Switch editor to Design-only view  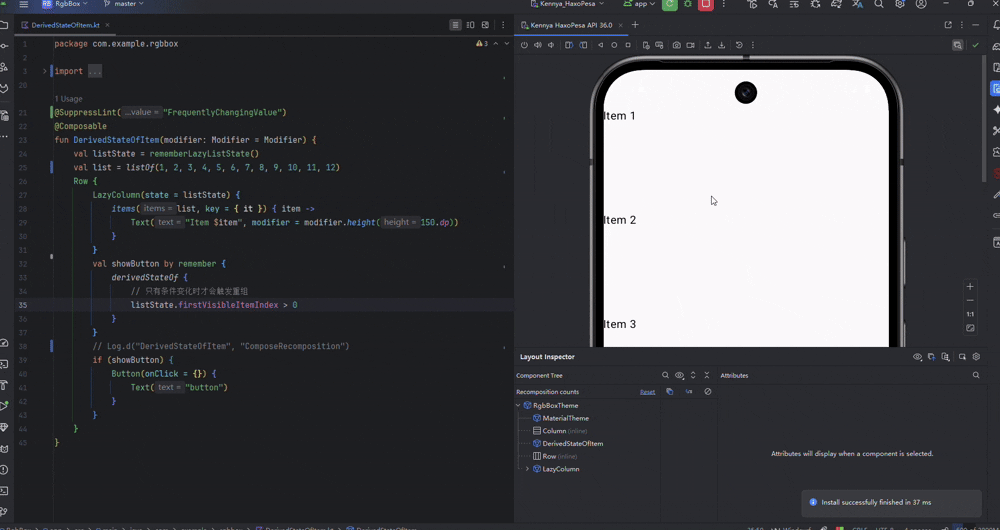tap(485, 26)
